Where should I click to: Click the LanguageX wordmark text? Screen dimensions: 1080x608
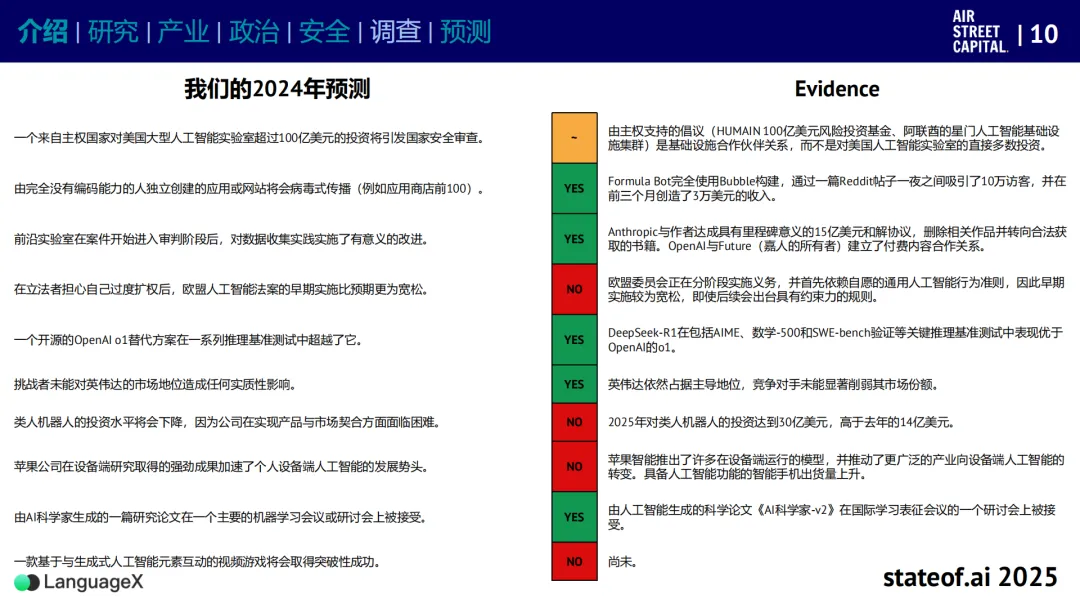pos(94,583)
